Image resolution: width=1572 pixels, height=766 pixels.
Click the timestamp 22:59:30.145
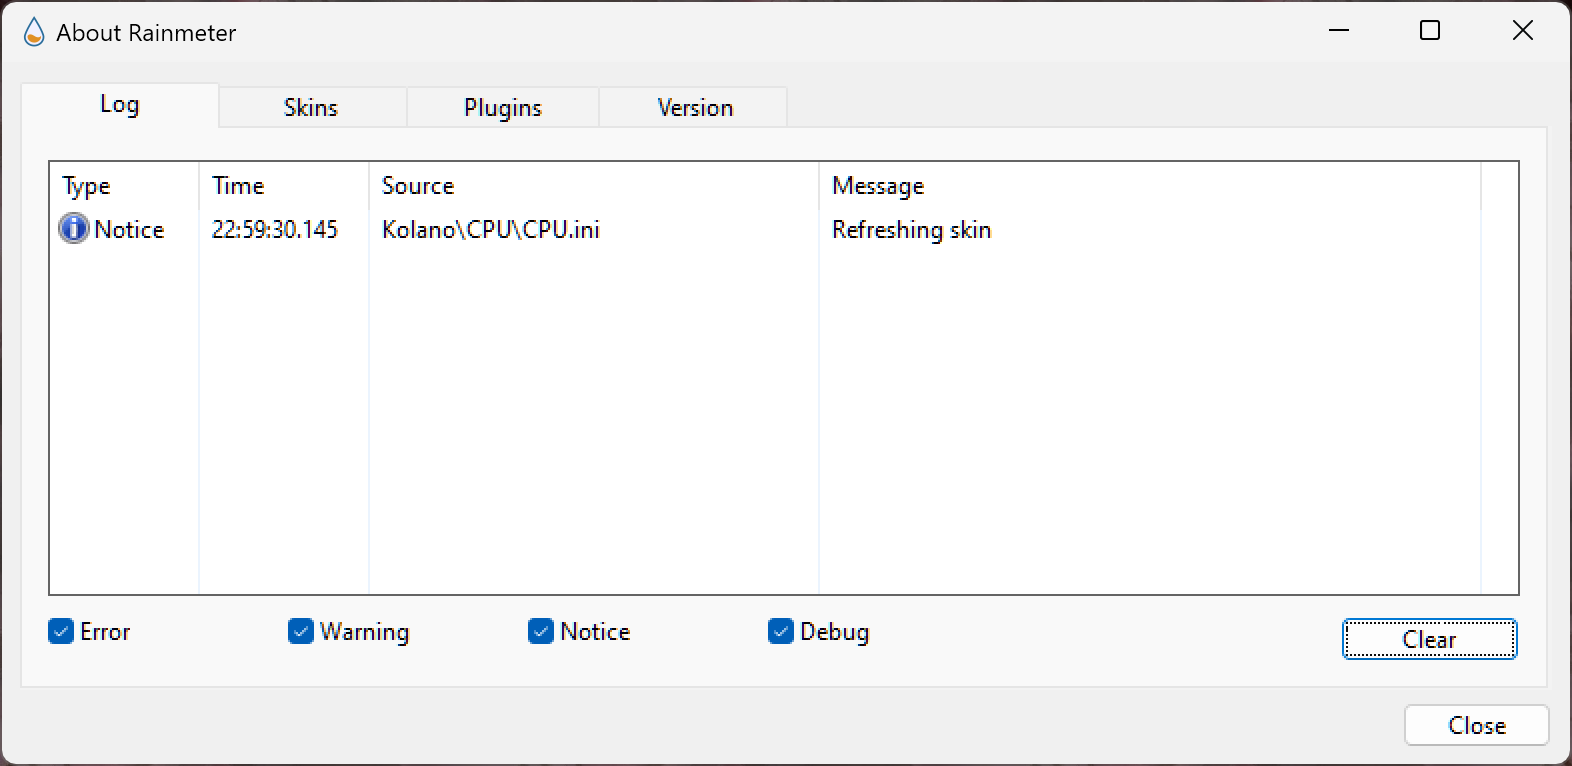click(275, 229)
